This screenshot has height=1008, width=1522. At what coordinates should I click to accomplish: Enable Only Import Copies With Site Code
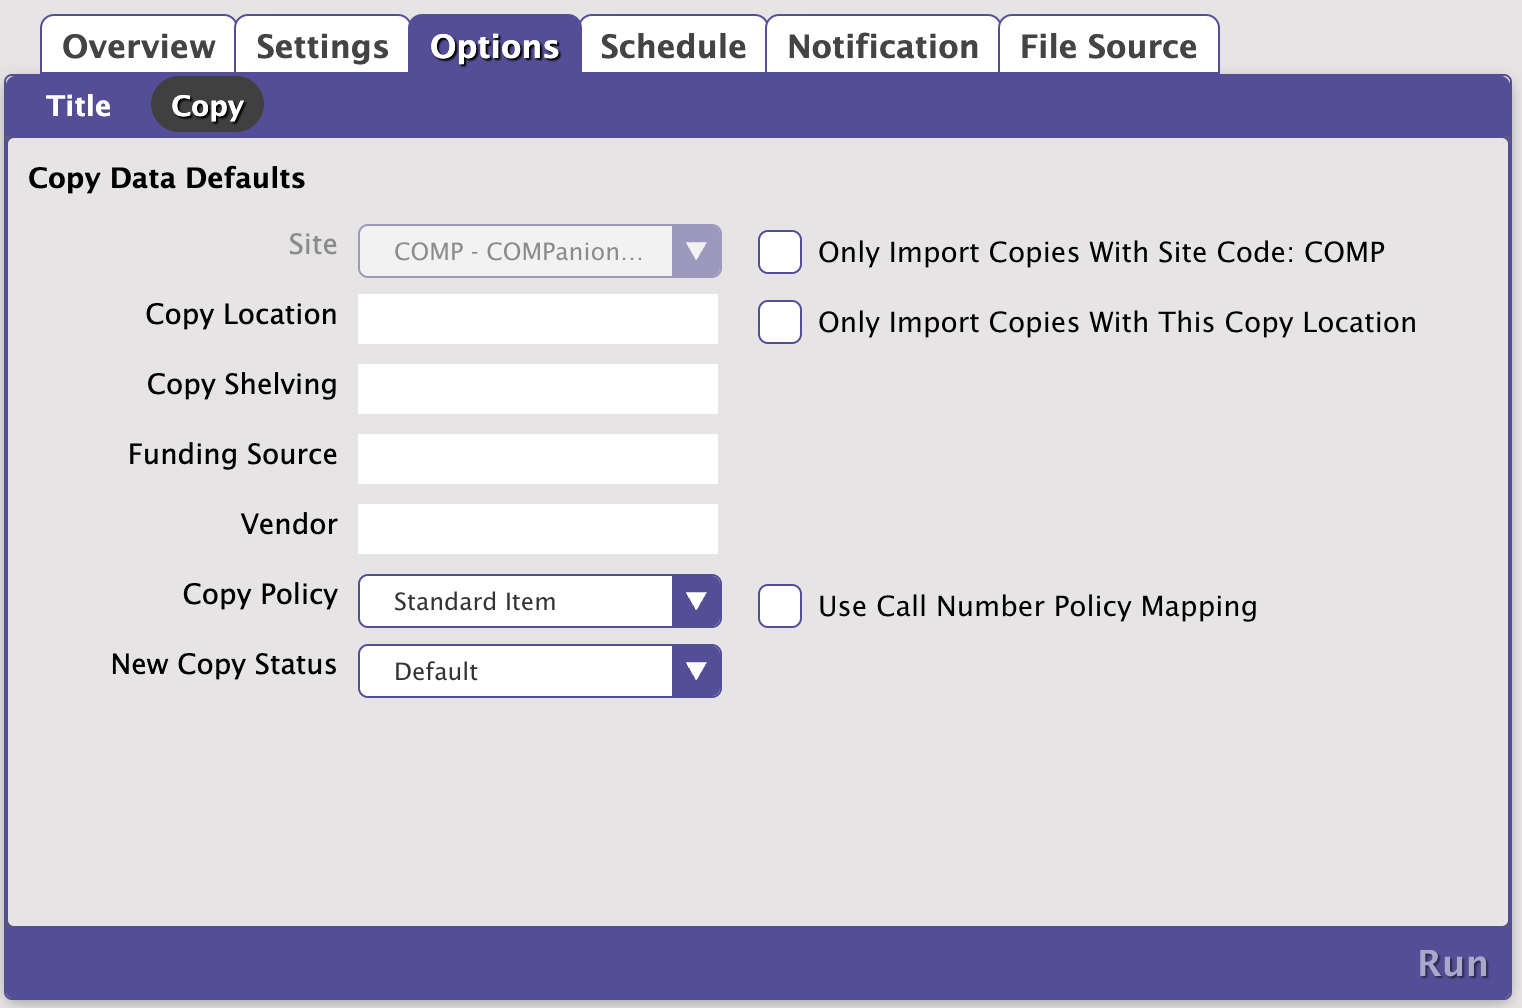point(780,252)
